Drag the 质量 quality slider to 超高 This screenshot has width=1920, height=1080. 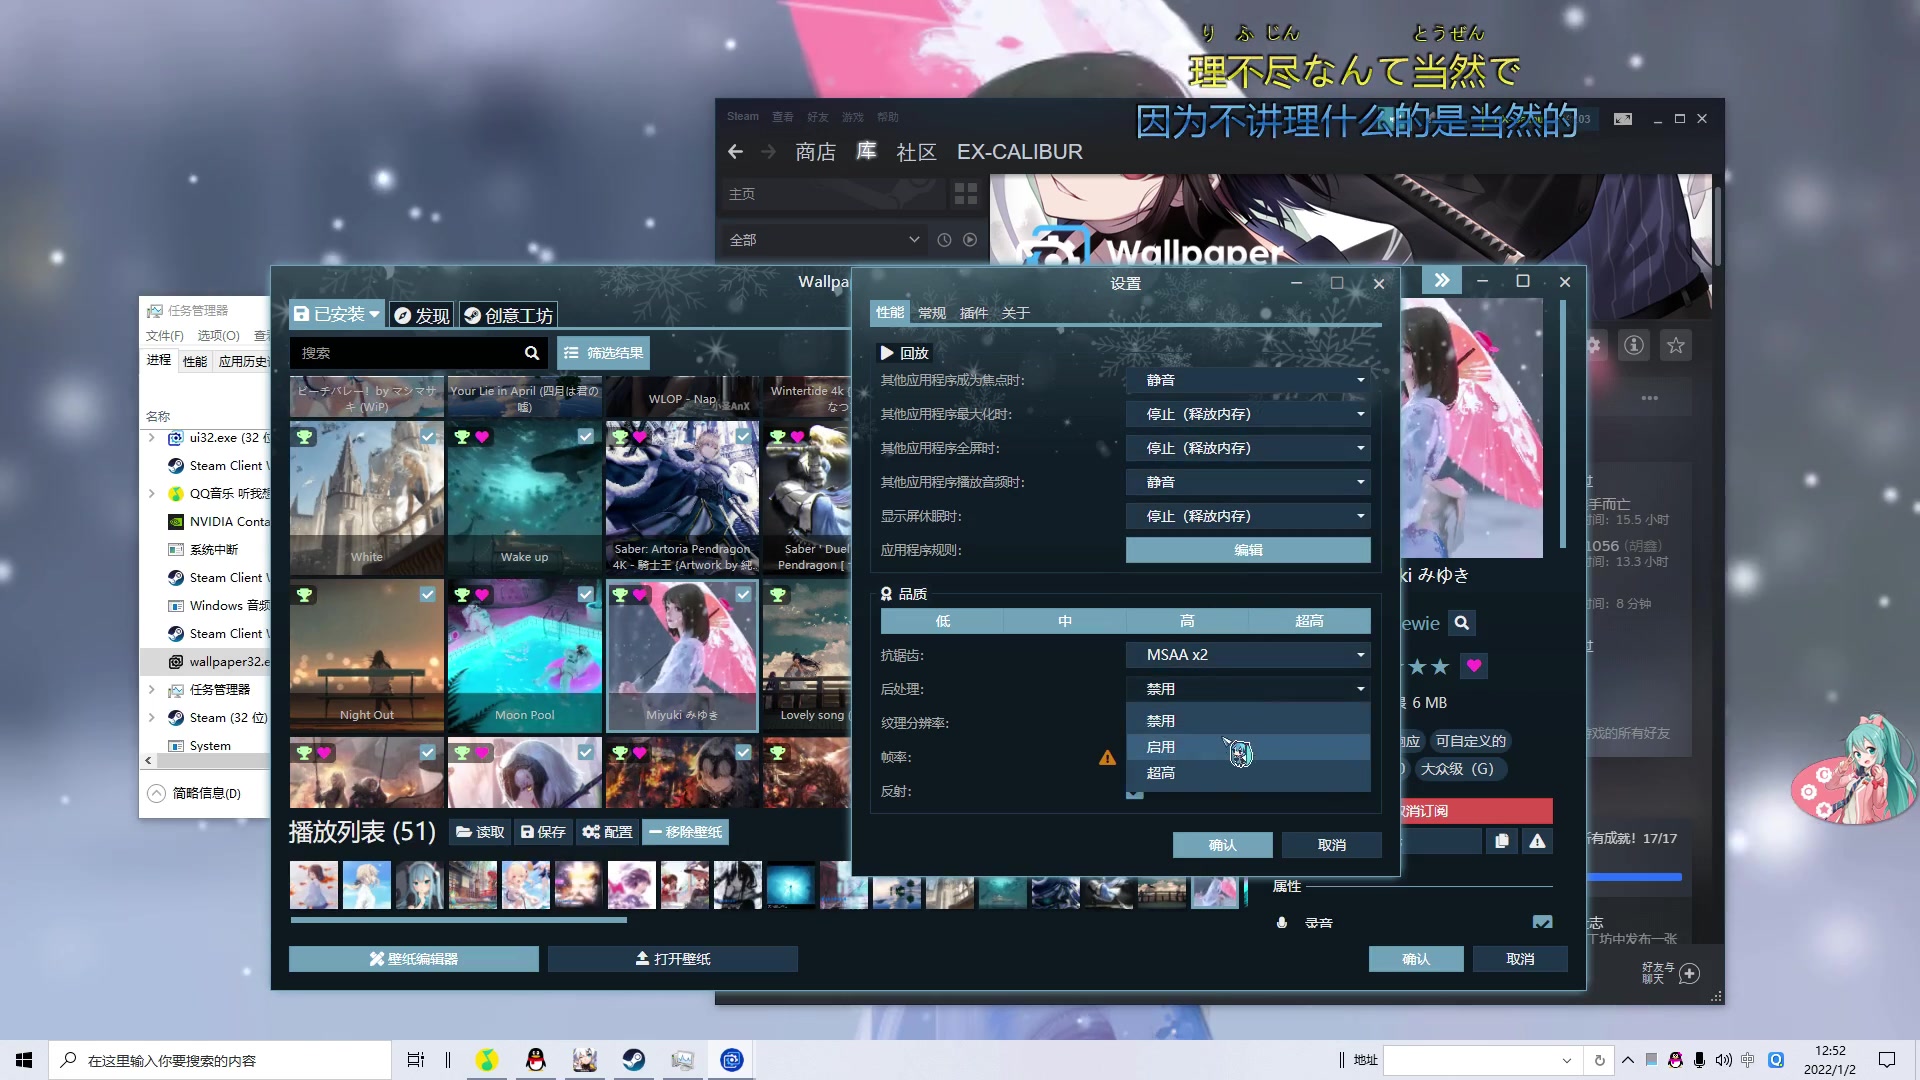(x=1308, y=620)
